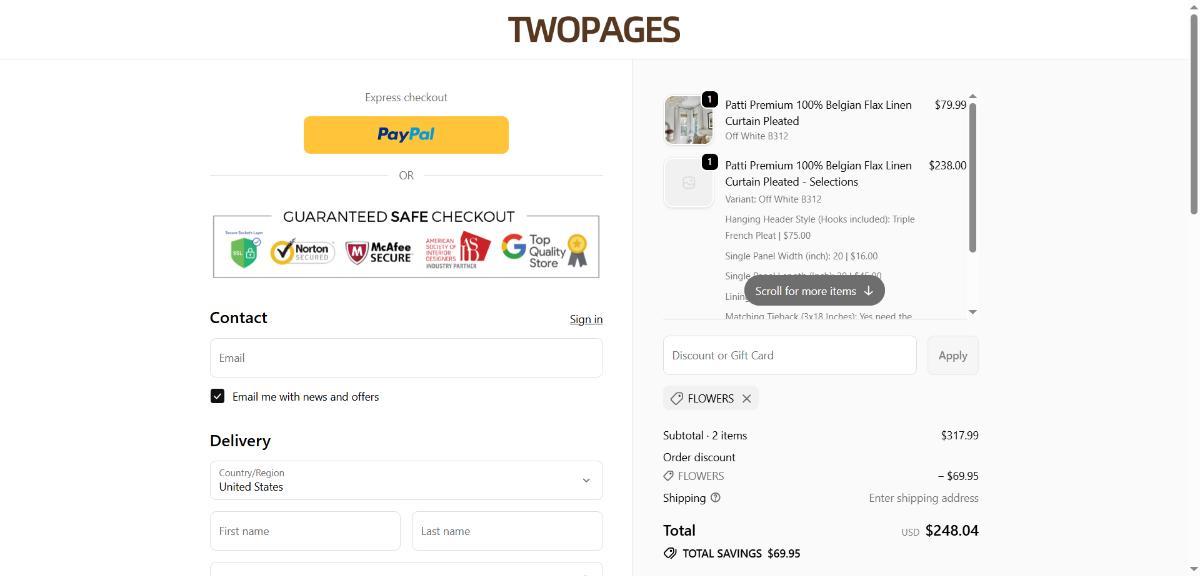Open the Sign in link
The width and height of the screenshot is (1200, 576).
(586, 319)
